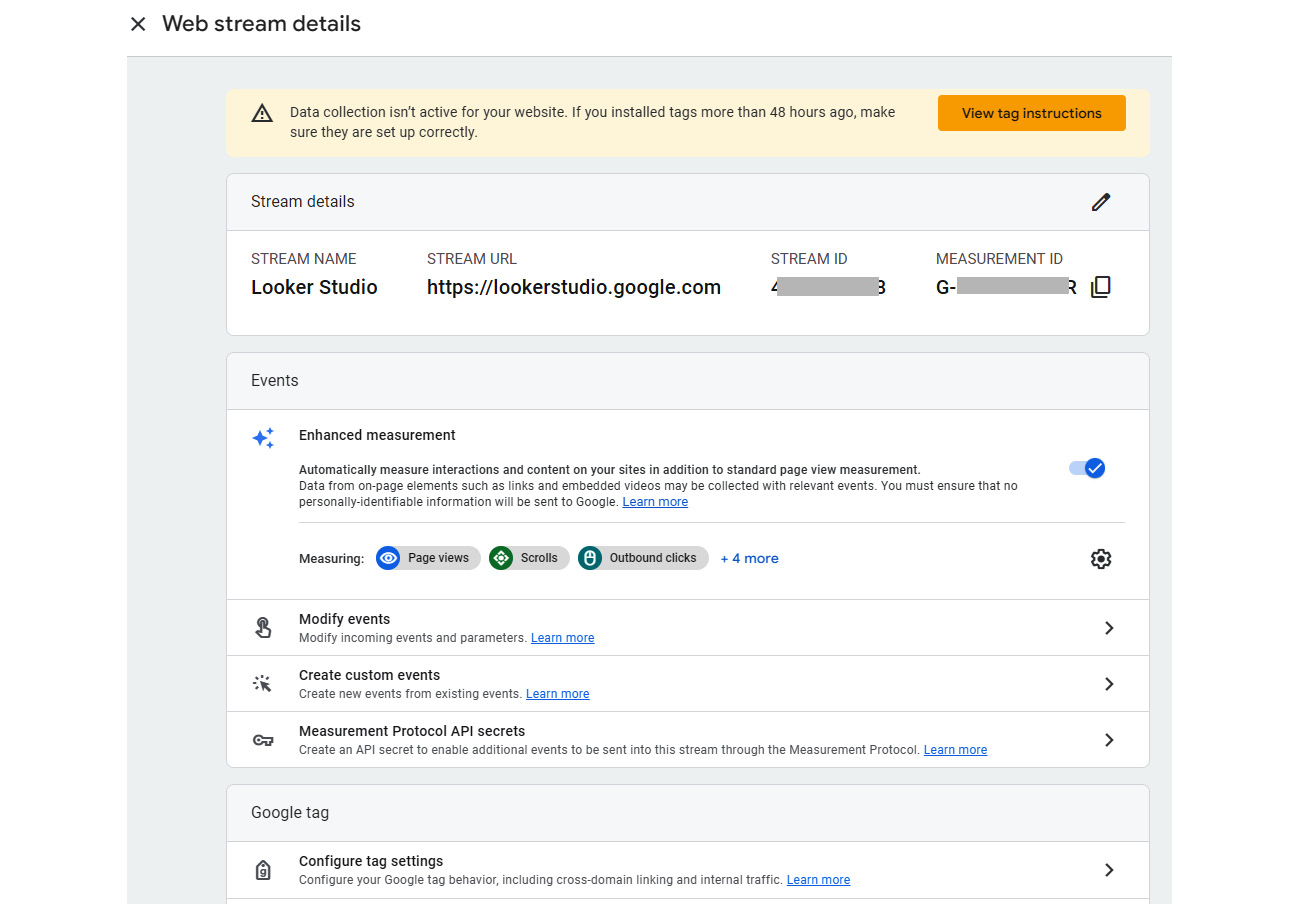Click the Outbound clicks chip label
The height and width of the screenshot is (905, 1300).
click(x=653, y=558)
